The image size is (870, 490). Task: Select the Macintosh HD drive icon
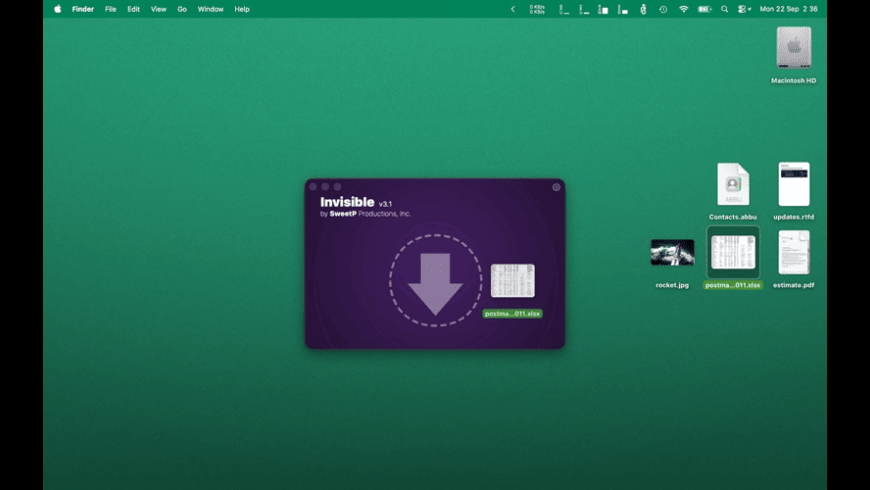point(793,48)
